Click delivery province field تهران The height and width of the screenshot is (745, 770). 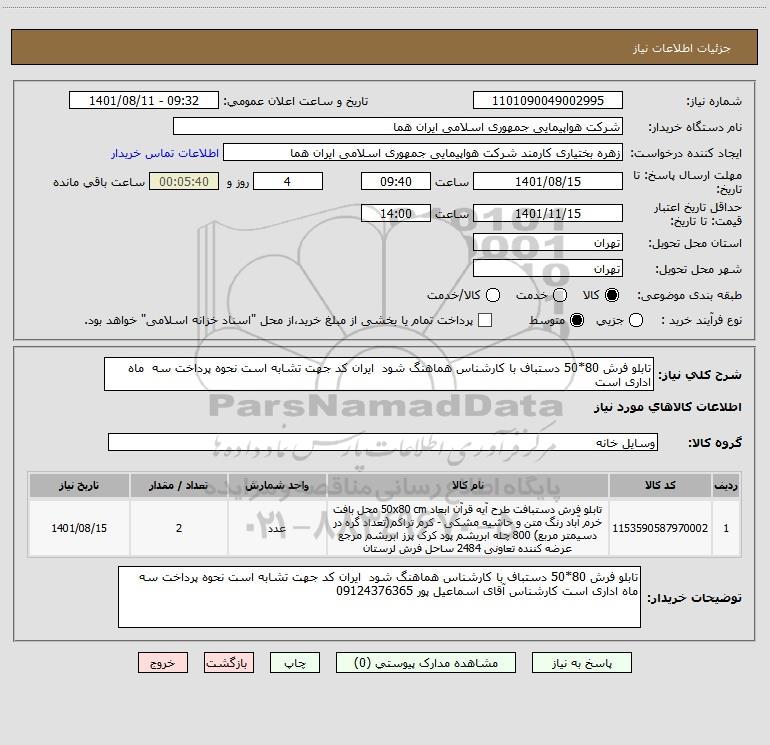click(548, 242)
